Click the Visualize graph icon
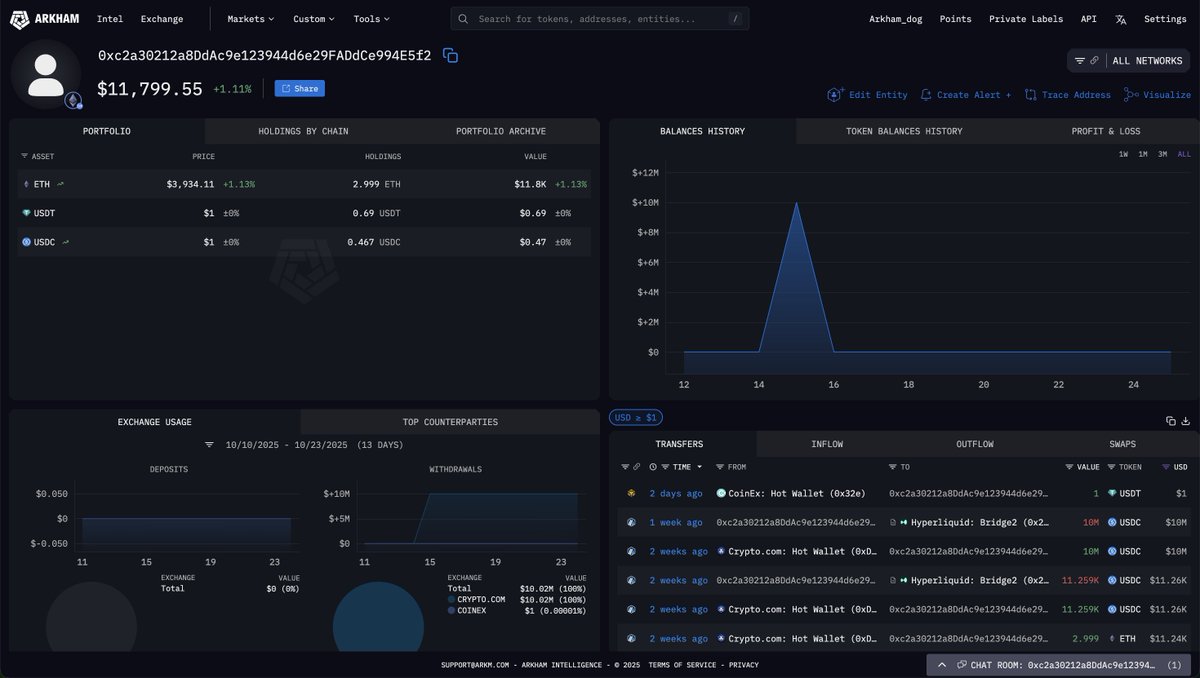This screenshot has width=1200, height=678. (x=1130, y=95)
